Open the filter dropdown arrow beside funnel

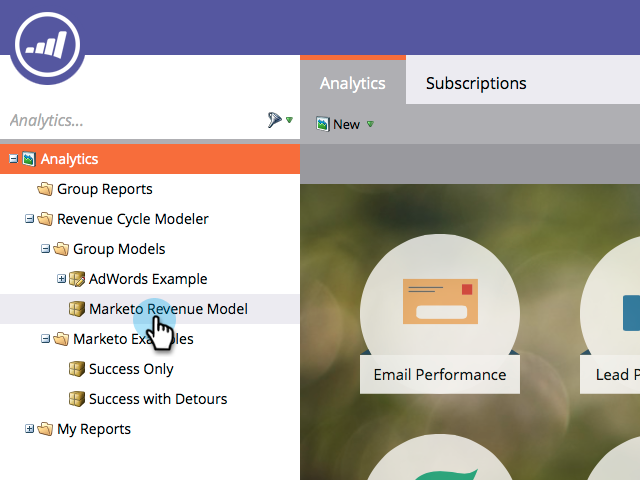click(x=289, y=120)
